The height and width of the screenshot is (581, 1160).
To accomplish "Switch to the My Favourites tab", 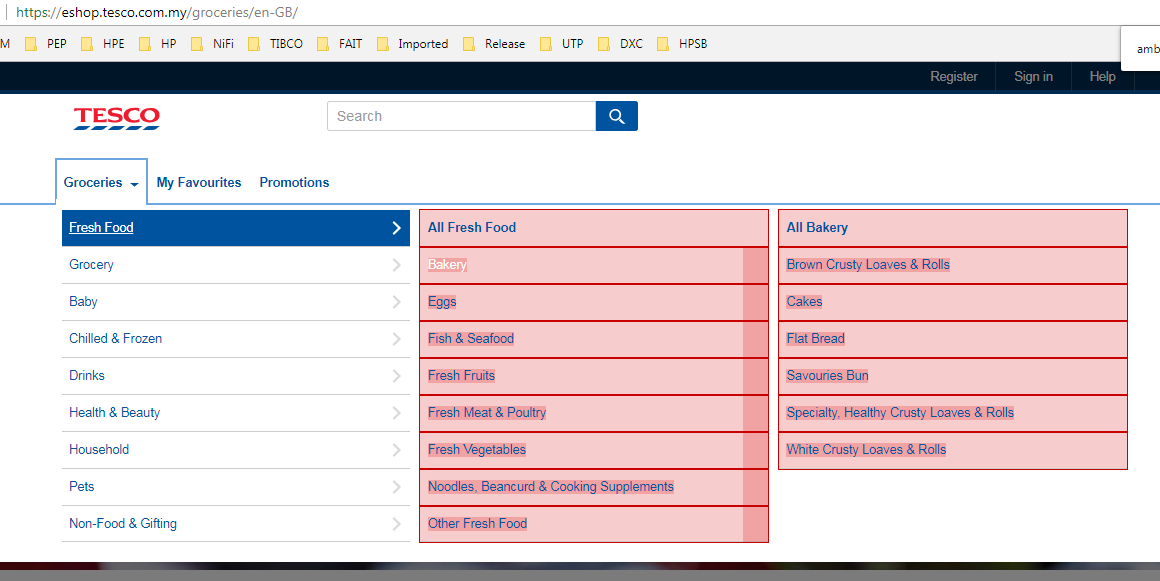I will click(x=199, y=183).
